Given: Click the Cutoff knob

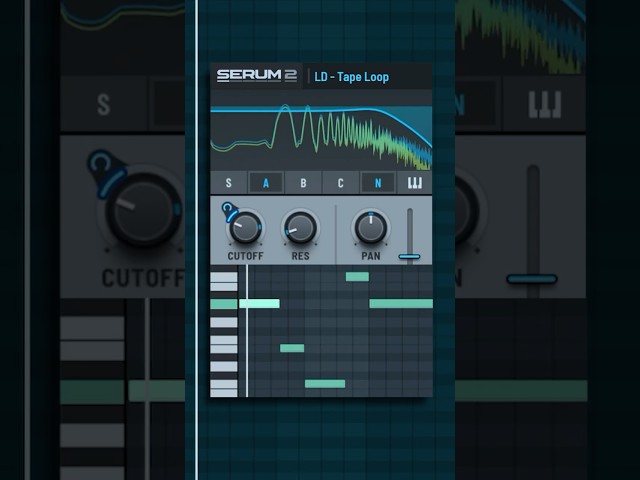Looking at the screenshot, I should pos(245,227).
